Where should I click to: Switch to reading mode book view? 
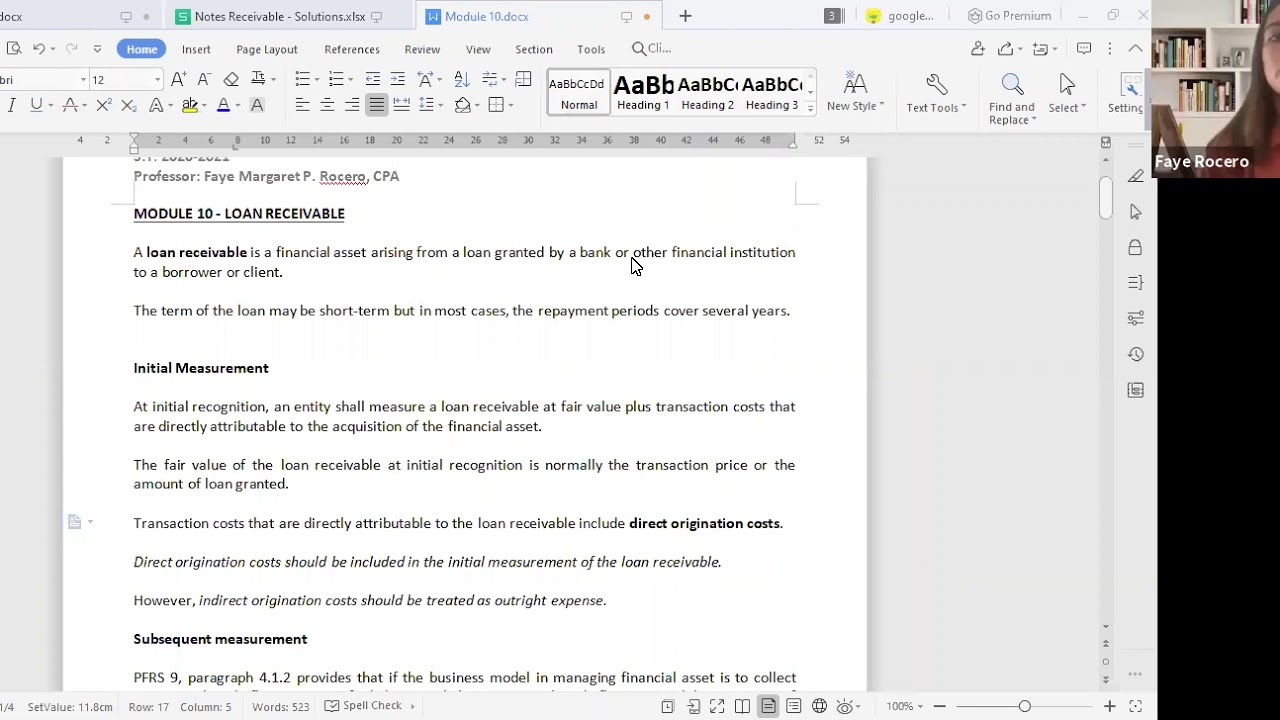pyautogui.click(x=742, y=706)
